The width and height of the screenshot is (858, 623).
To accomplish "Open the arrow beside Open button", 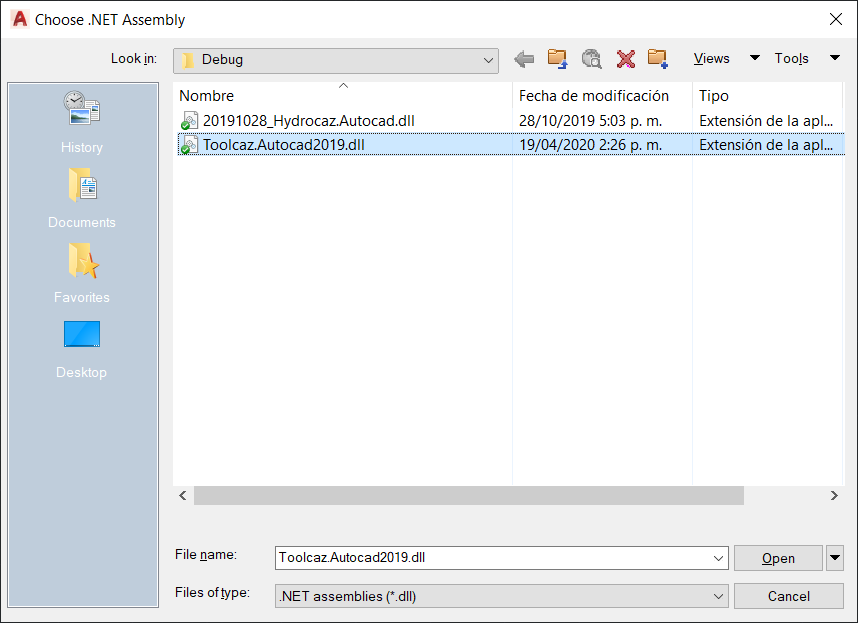I will [834, 558].
